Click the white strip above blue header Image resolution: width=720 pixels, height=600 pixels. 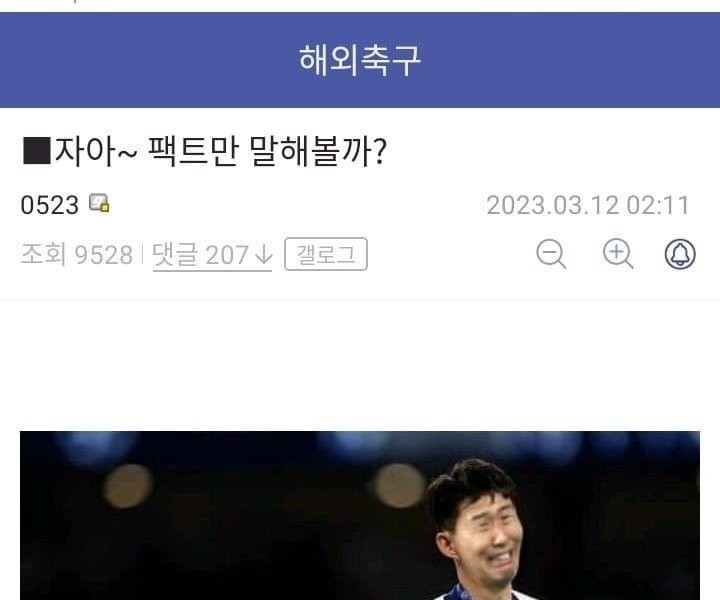[x=360, y=6]
